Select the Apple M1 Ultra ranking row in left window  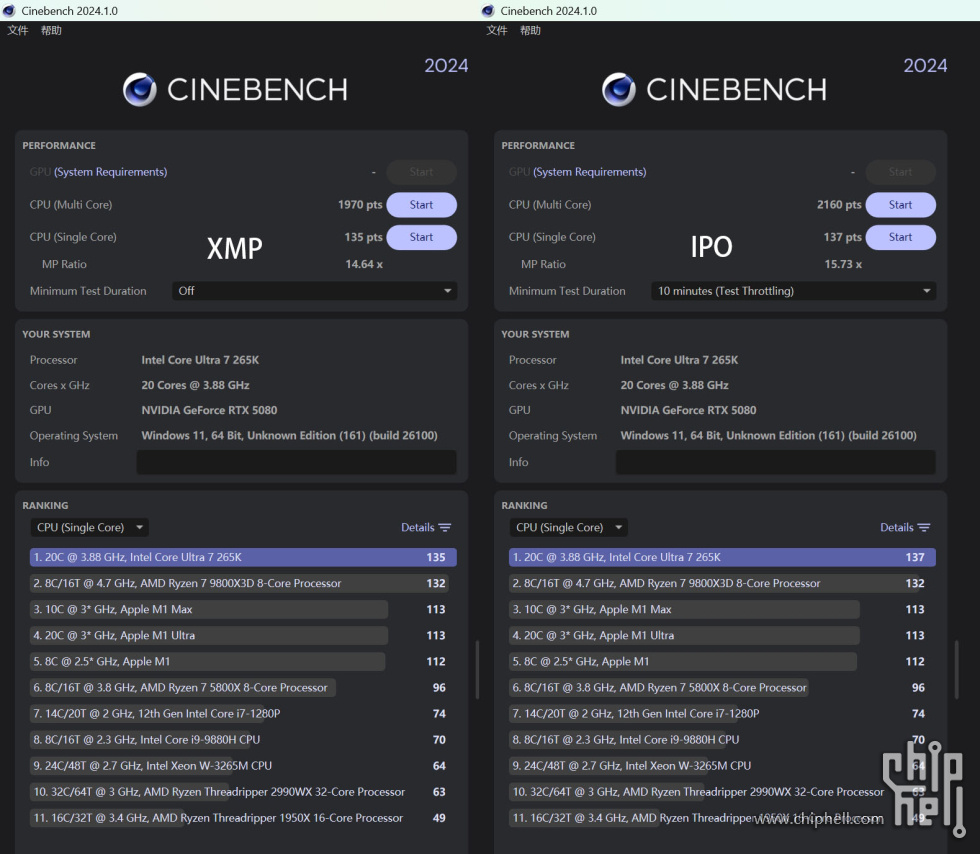(x=243, y=635)
